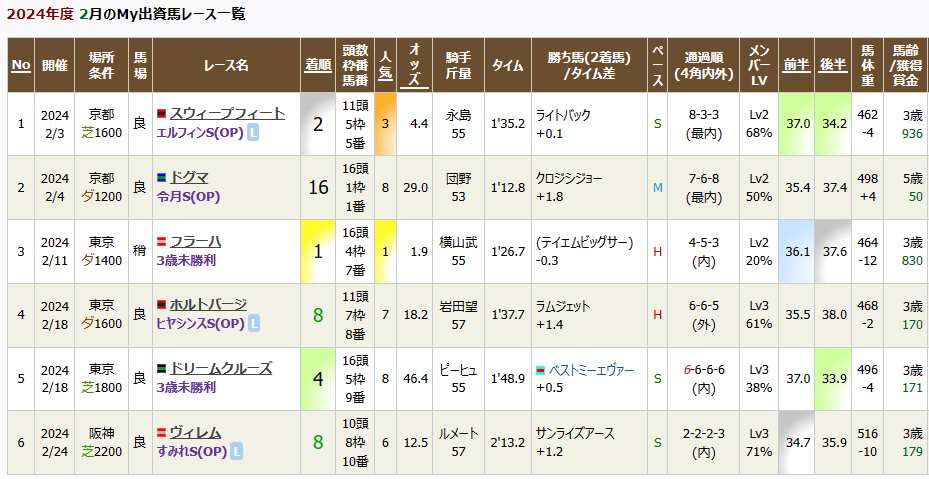The height and width of the screenshot is (479, 929).
Task: Click the silk color icon before スウィープフィート
Action: [x=161, y=113]
